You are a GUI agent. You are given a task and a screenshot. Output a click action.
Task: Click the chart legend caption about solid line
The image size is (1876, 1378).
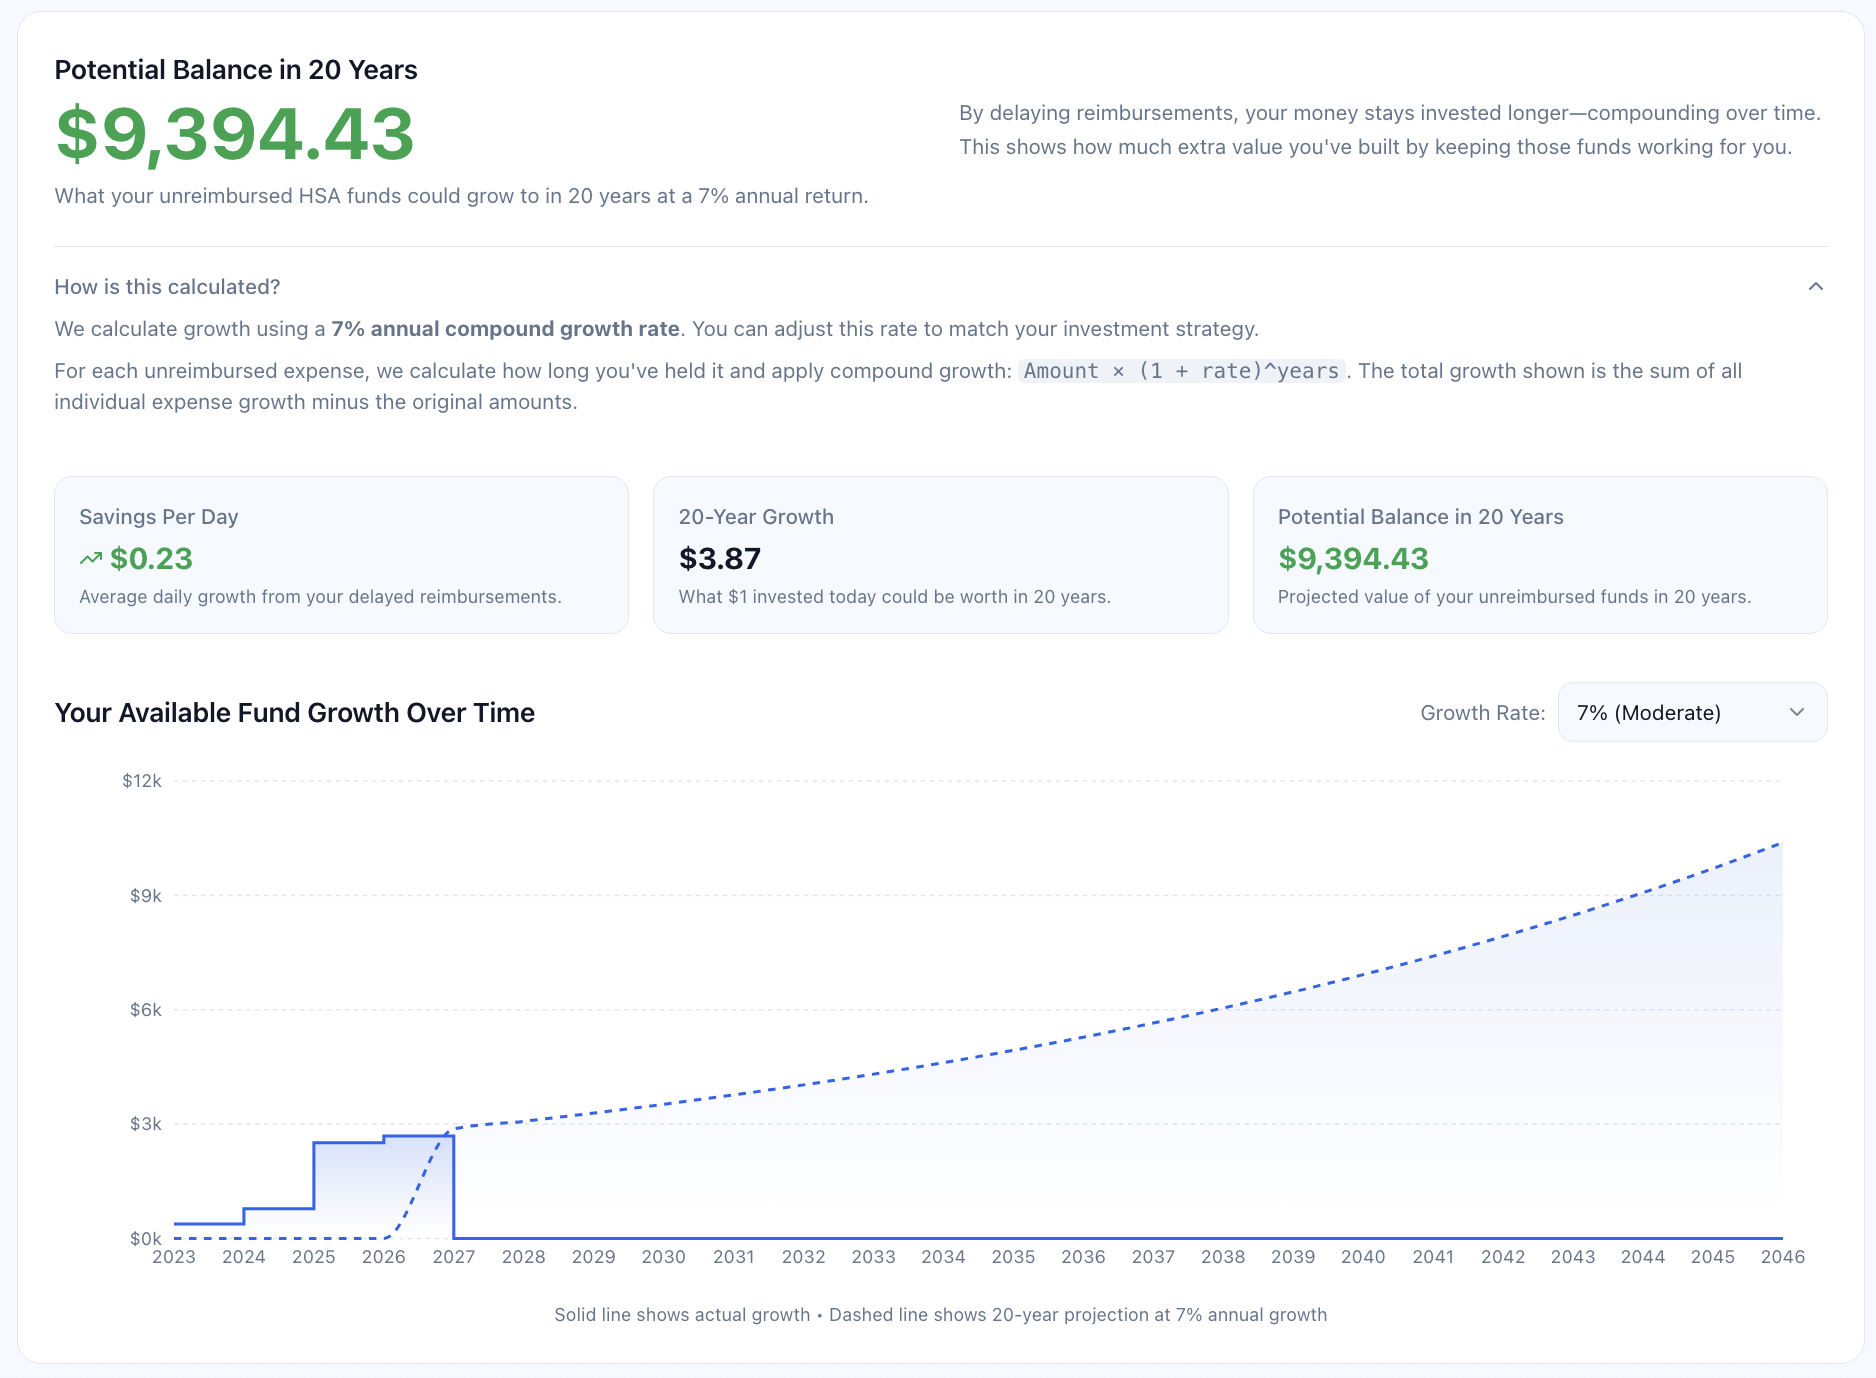pos(940,1315)
